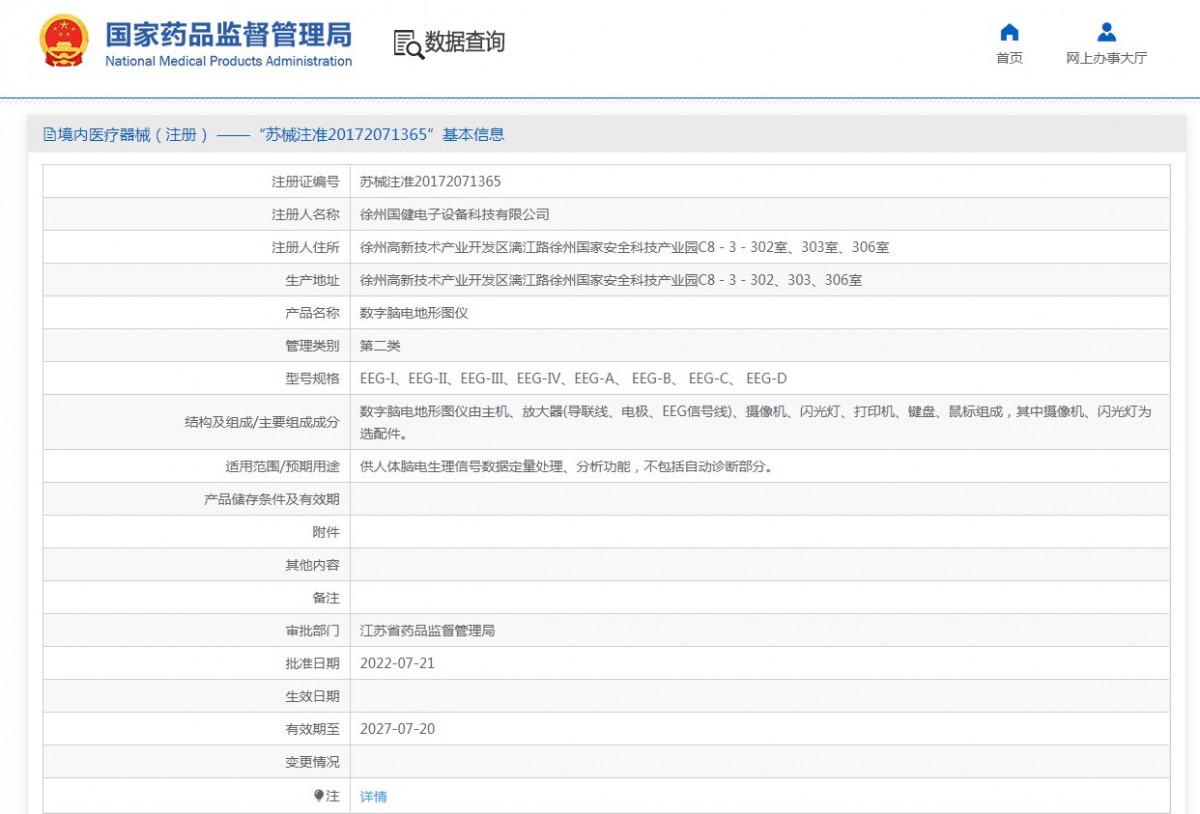1200x814 pixels.
Task: Click the 注册人住所 label cell
Action: click(x=197, y=248)
